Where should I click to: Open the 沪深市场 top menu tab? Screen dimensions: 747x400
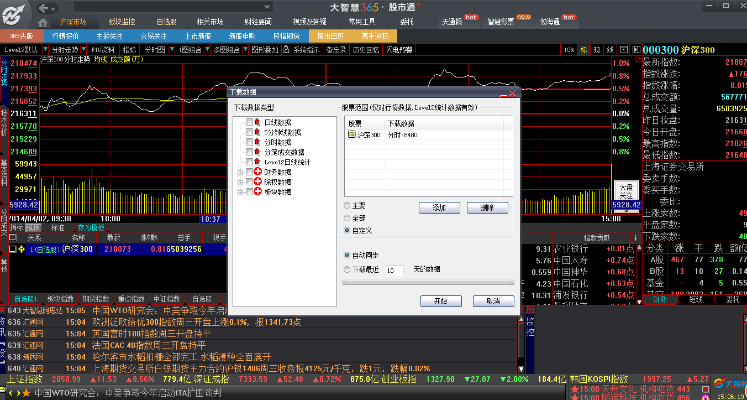pos(71,20)
